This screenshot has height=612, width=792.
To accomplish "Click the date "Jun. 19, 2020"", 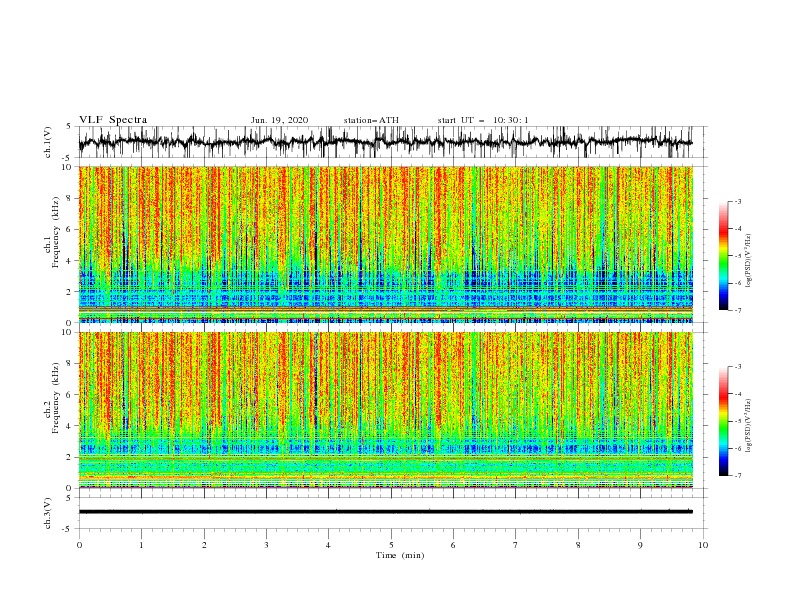I will [x=279, y=120].
